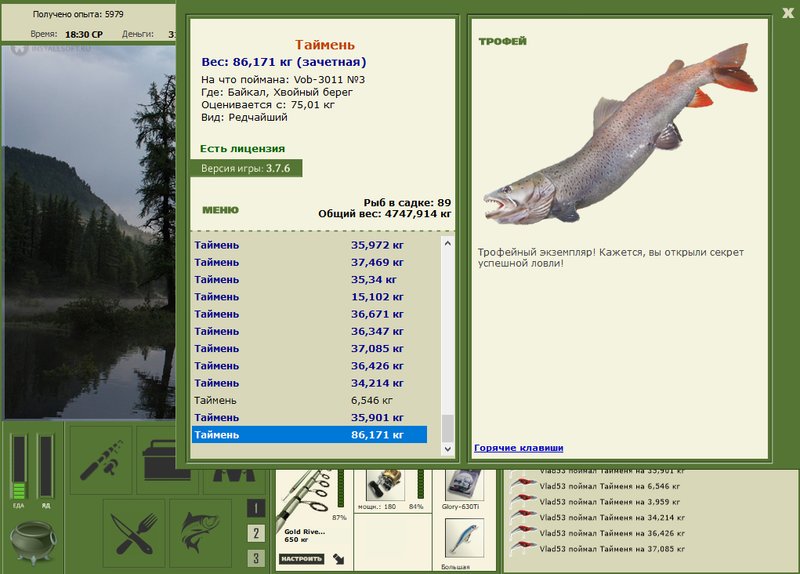800x574 pixels.
Task: Click the ЕДА food level bar
Action: (x=19, y=467)
